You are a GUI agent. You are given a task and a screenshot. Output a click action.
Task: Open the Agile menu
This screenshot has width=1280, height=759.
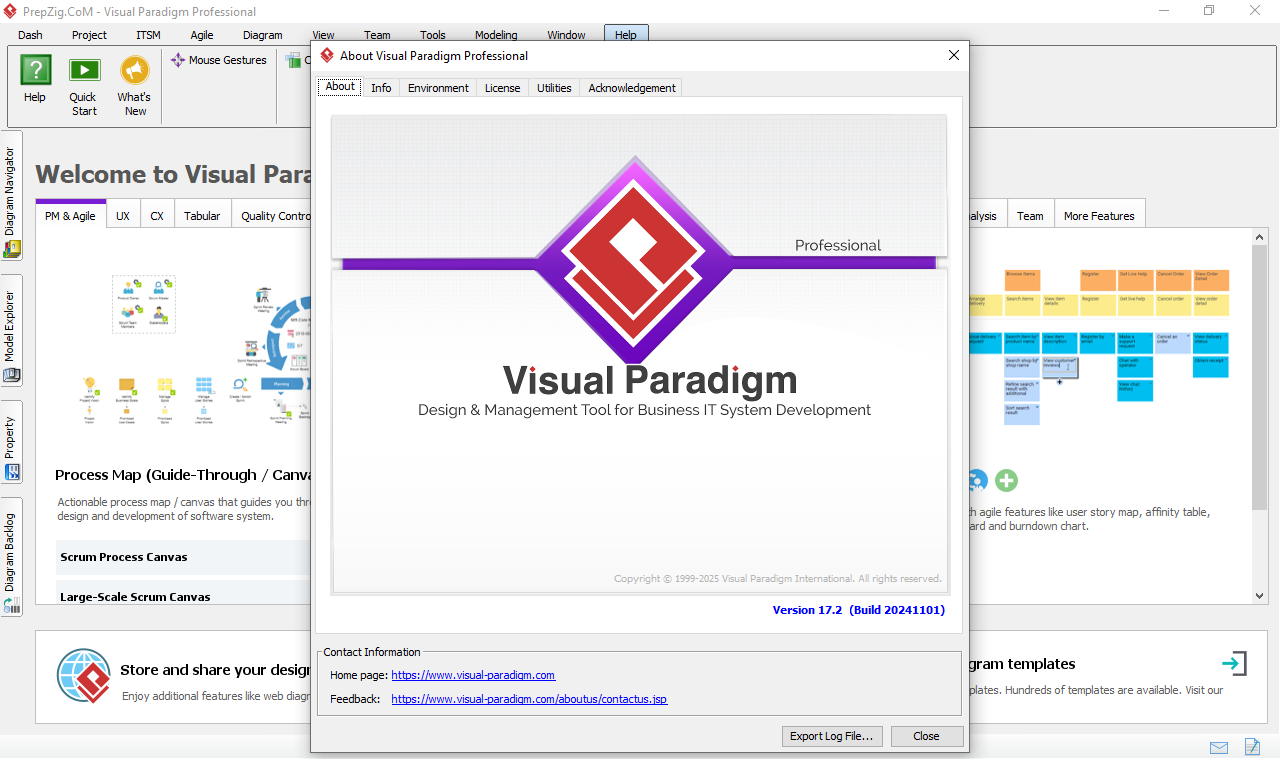[202, 35]
